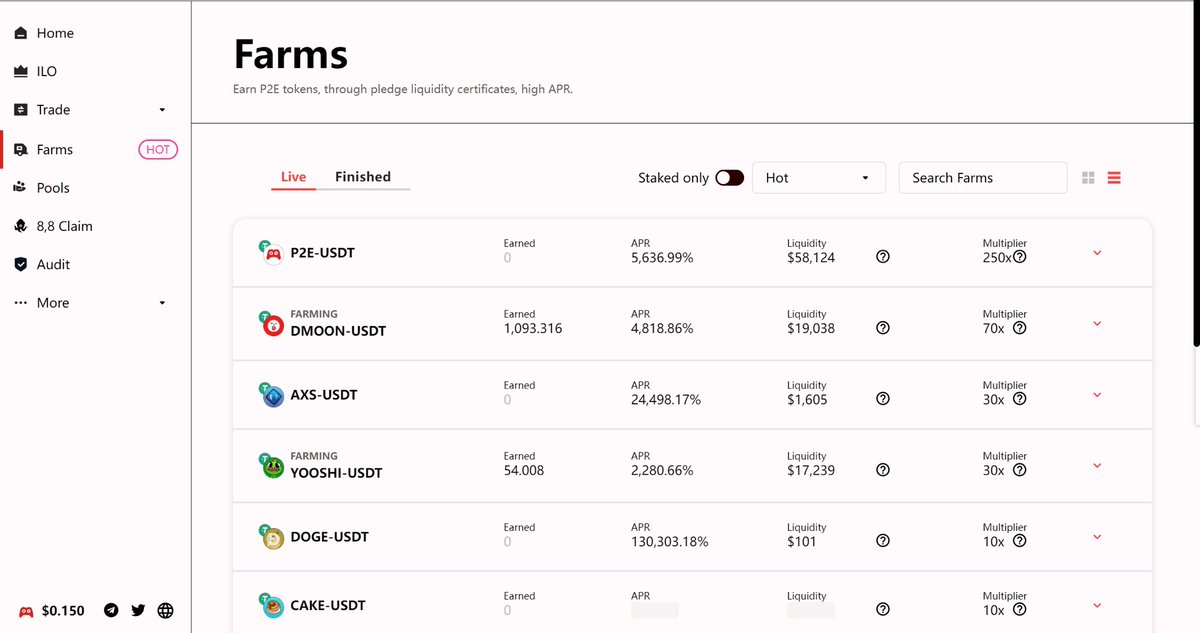Open the Twitter link icon
Viewport: 1200px width, 633px height.
click(138, 610)
